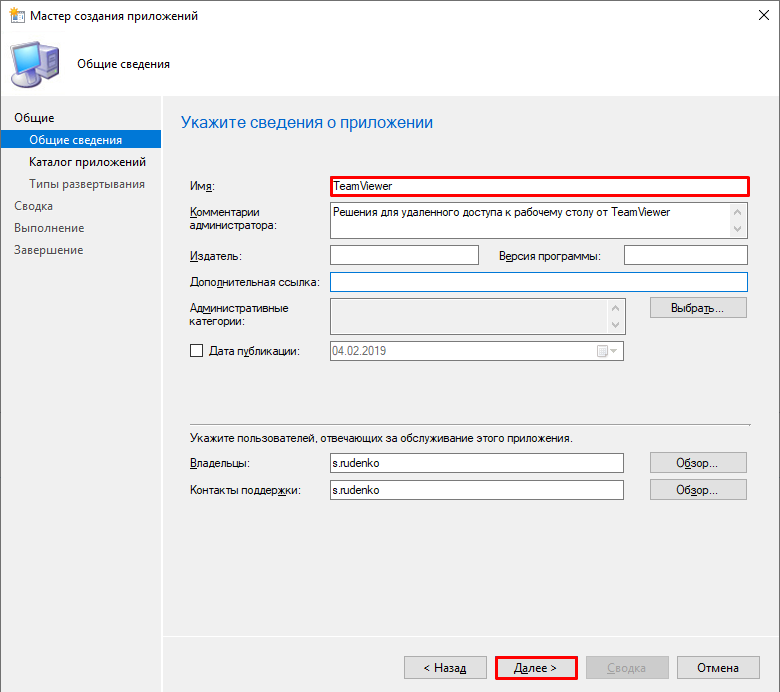The image size is (780, 692).
Task: Click the window title Мастер создания приложений
Action: point(114,16)
